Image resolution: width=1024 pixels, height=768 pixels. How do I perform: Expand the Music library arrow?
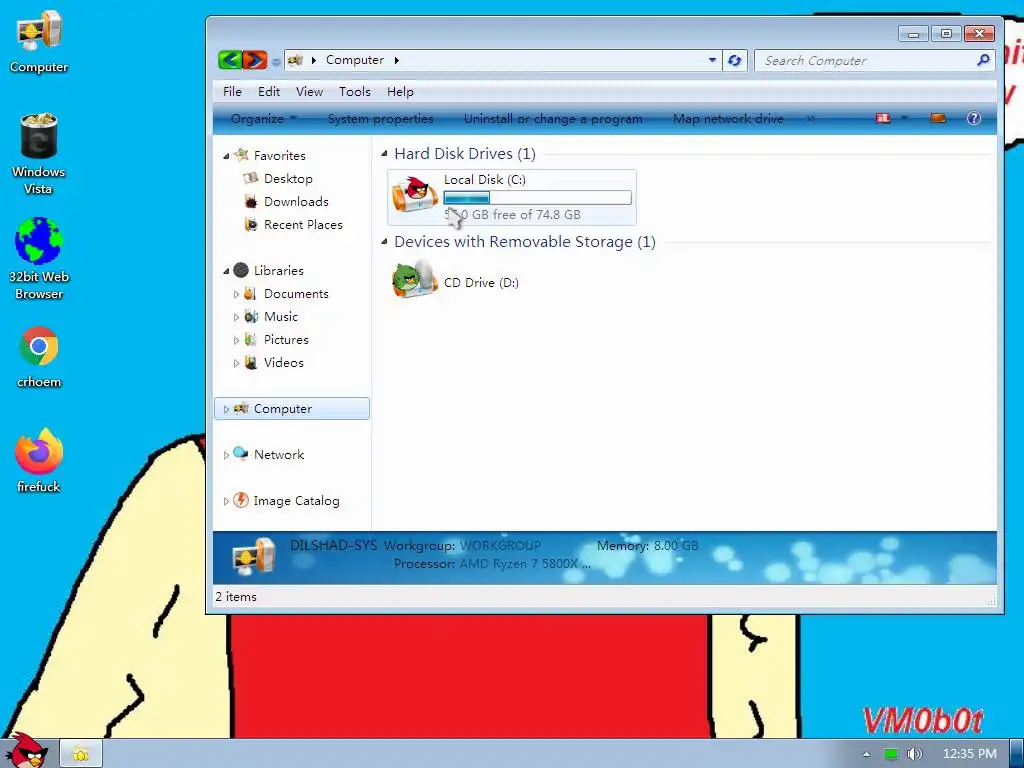[236, 317]
